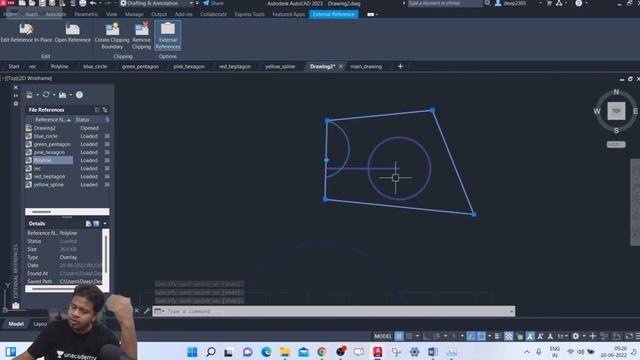Click in the command line input field
This screenshot has width=640, height=360.
333,311
